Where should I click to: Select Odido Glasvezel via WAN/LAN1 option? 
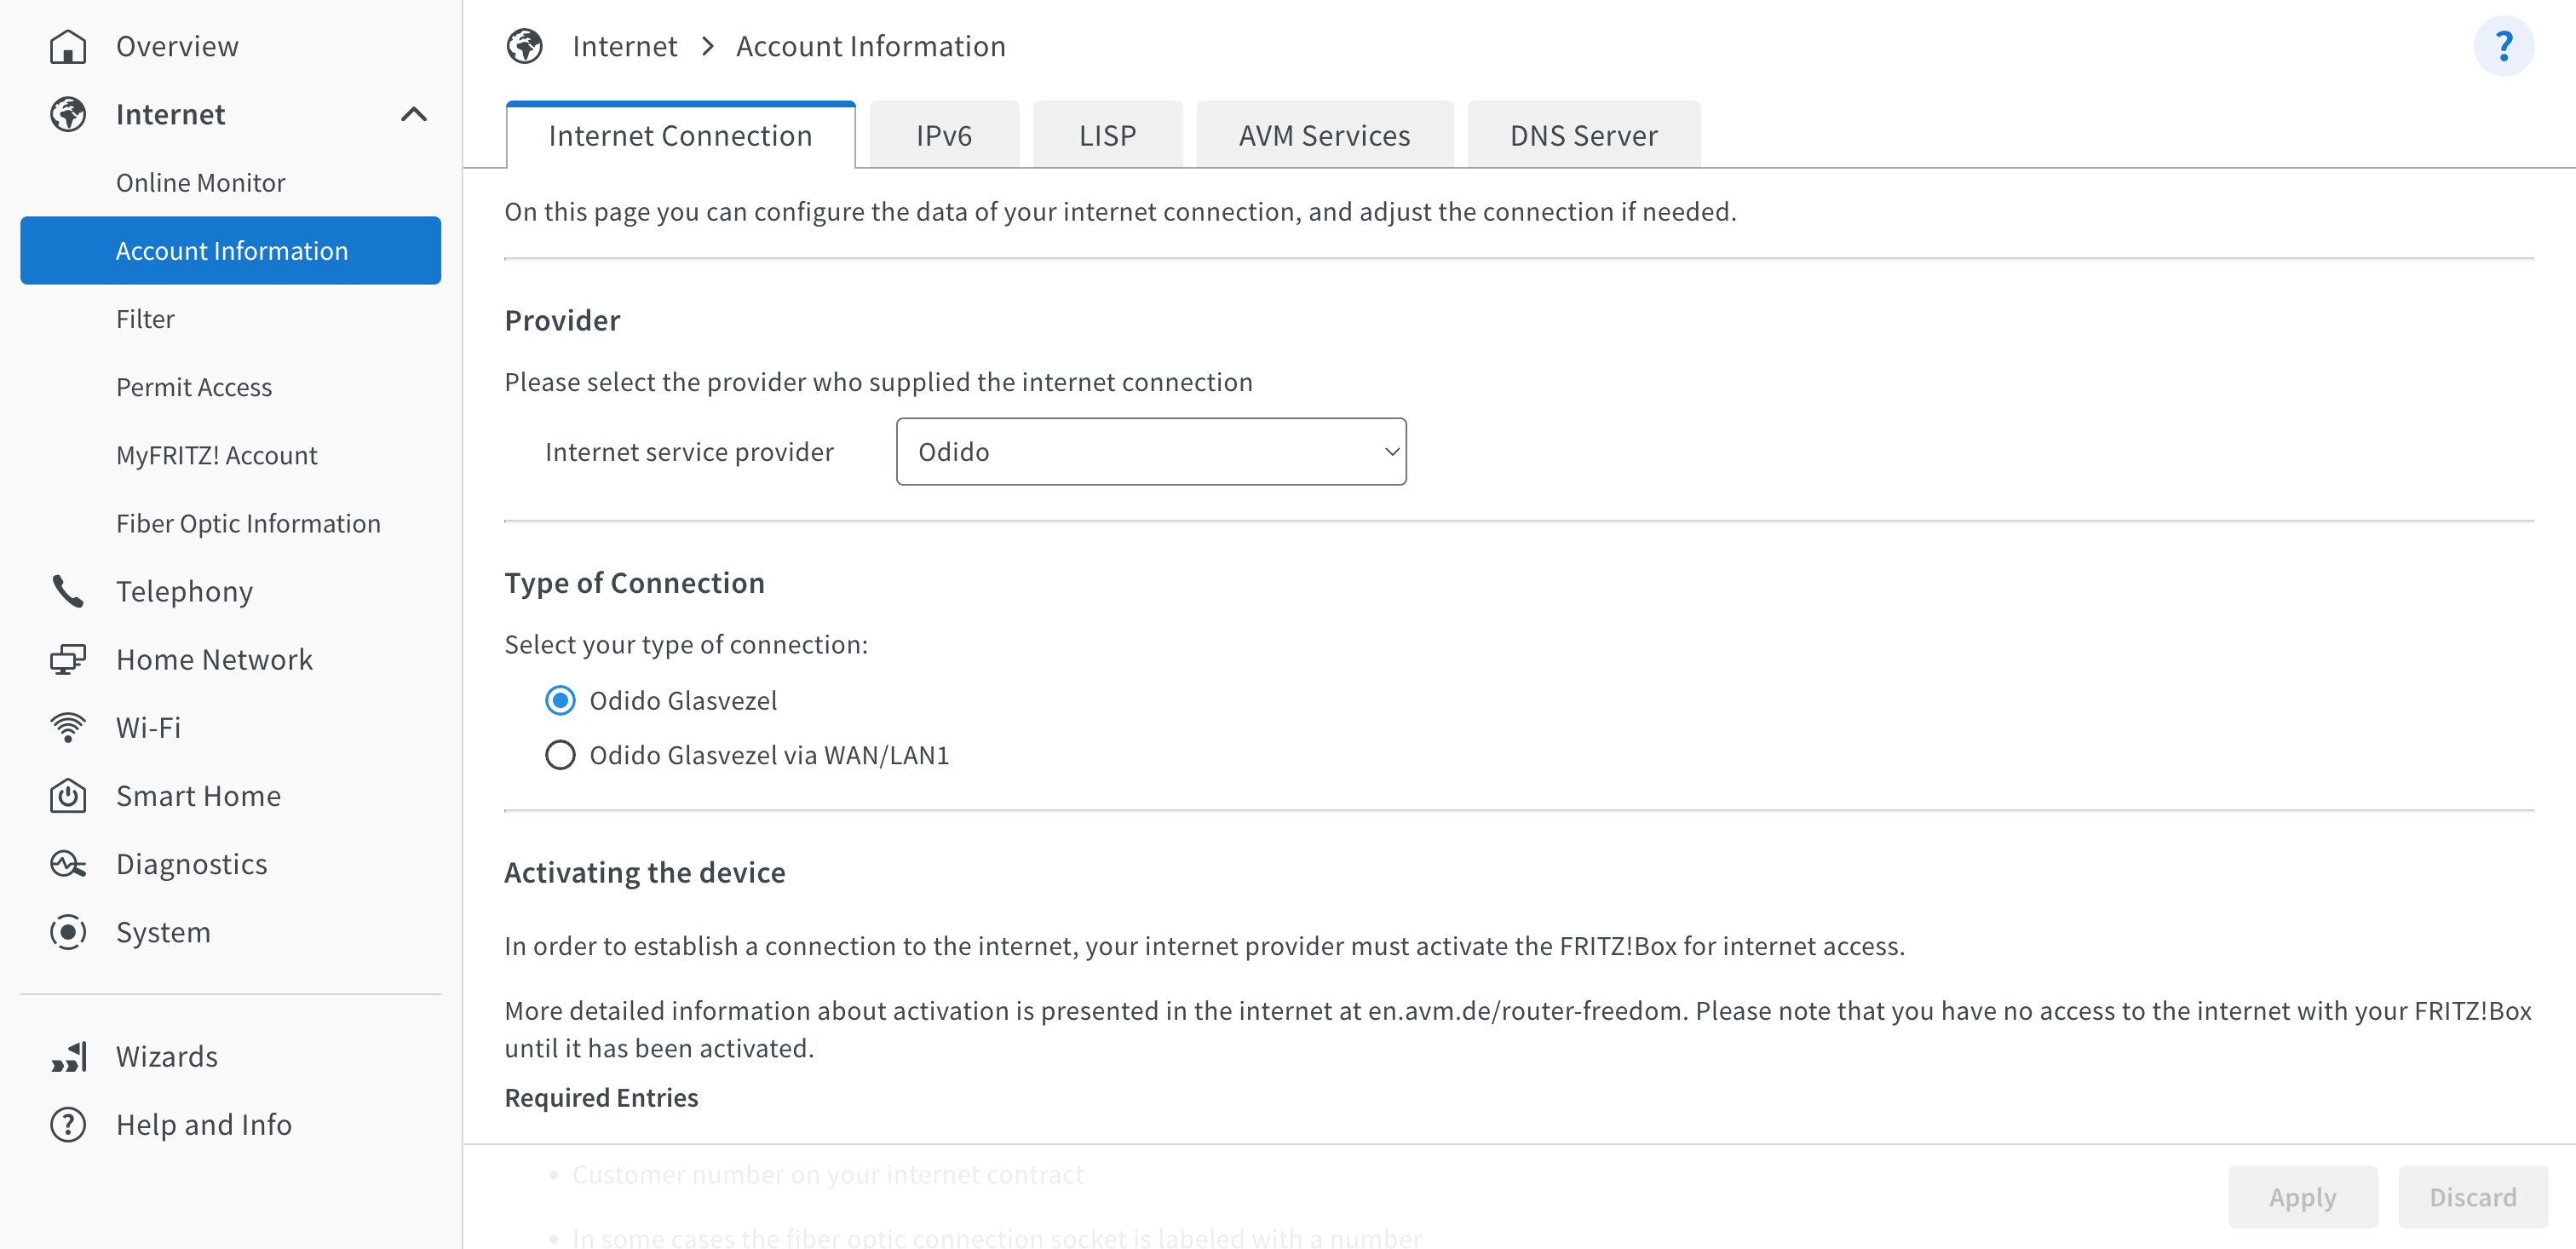pyautogui.click(x=560, y=755)
